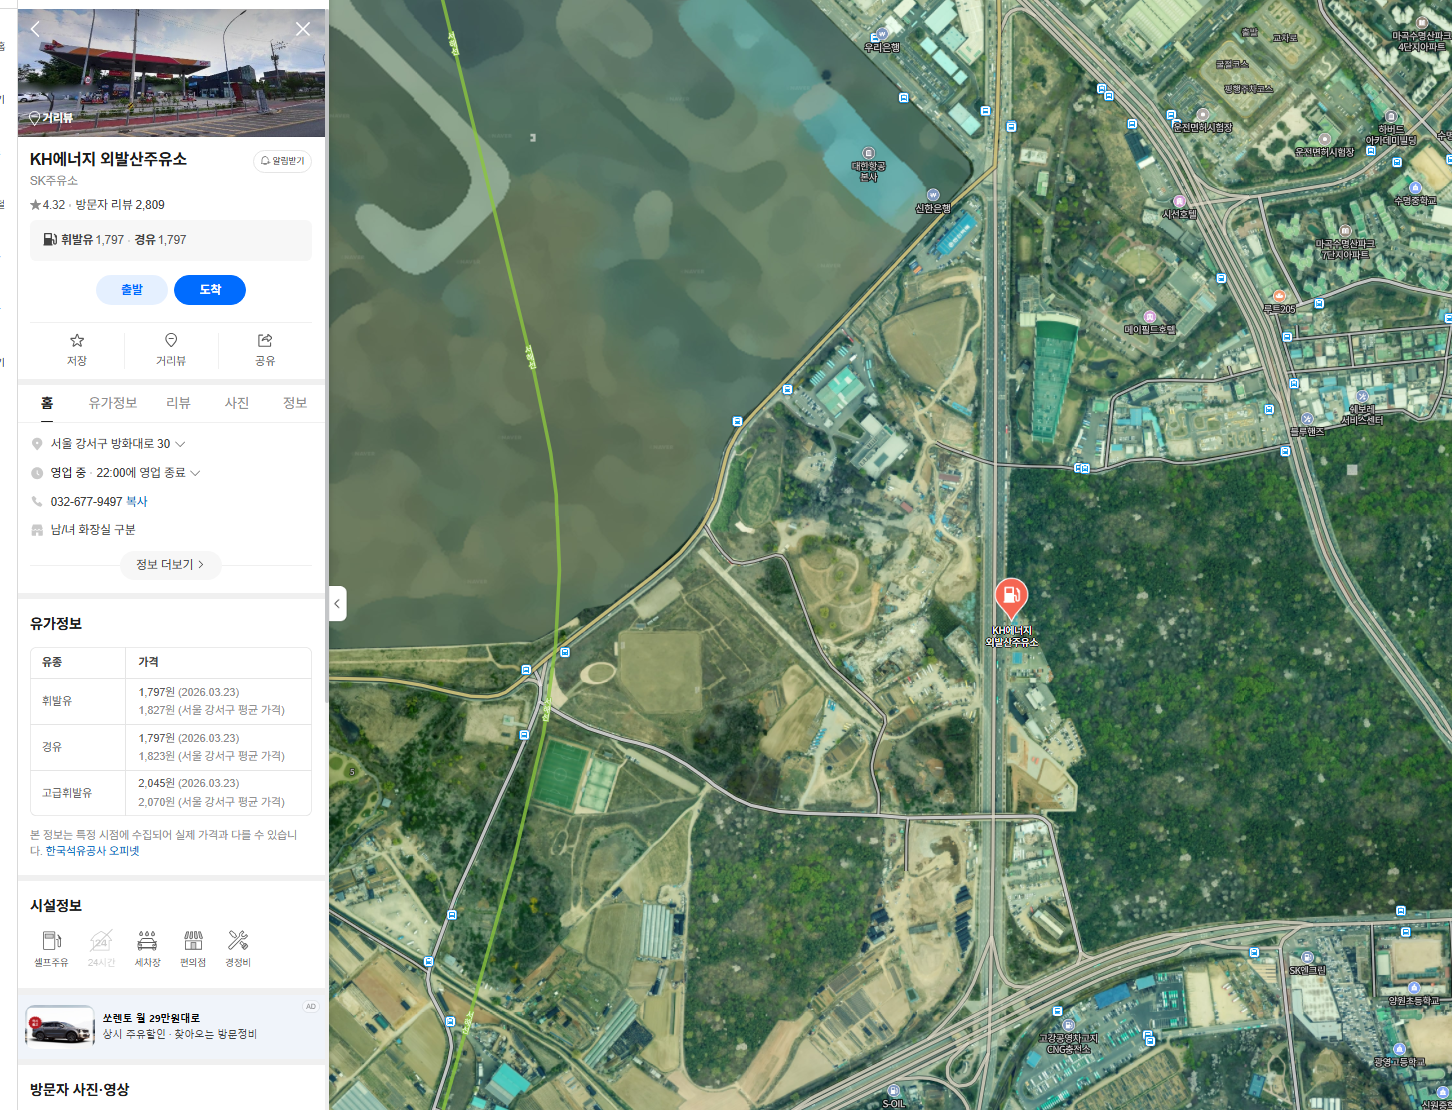Click the 편의점 convenience store icon

pos(193,948)
